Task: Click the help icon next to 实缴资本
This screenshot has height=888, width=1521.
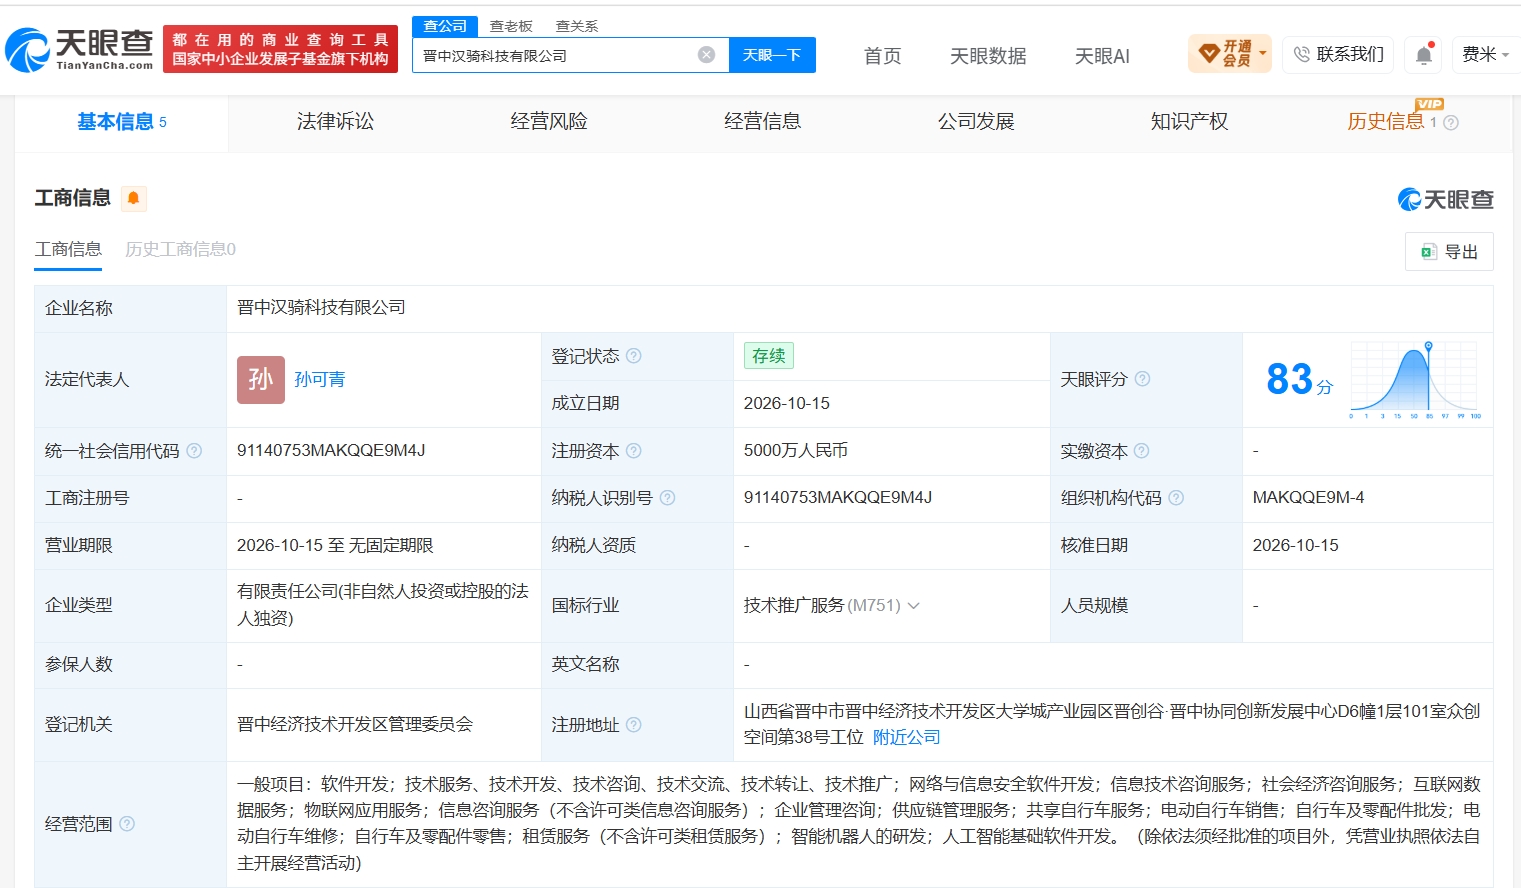Action: (1142, 451)
